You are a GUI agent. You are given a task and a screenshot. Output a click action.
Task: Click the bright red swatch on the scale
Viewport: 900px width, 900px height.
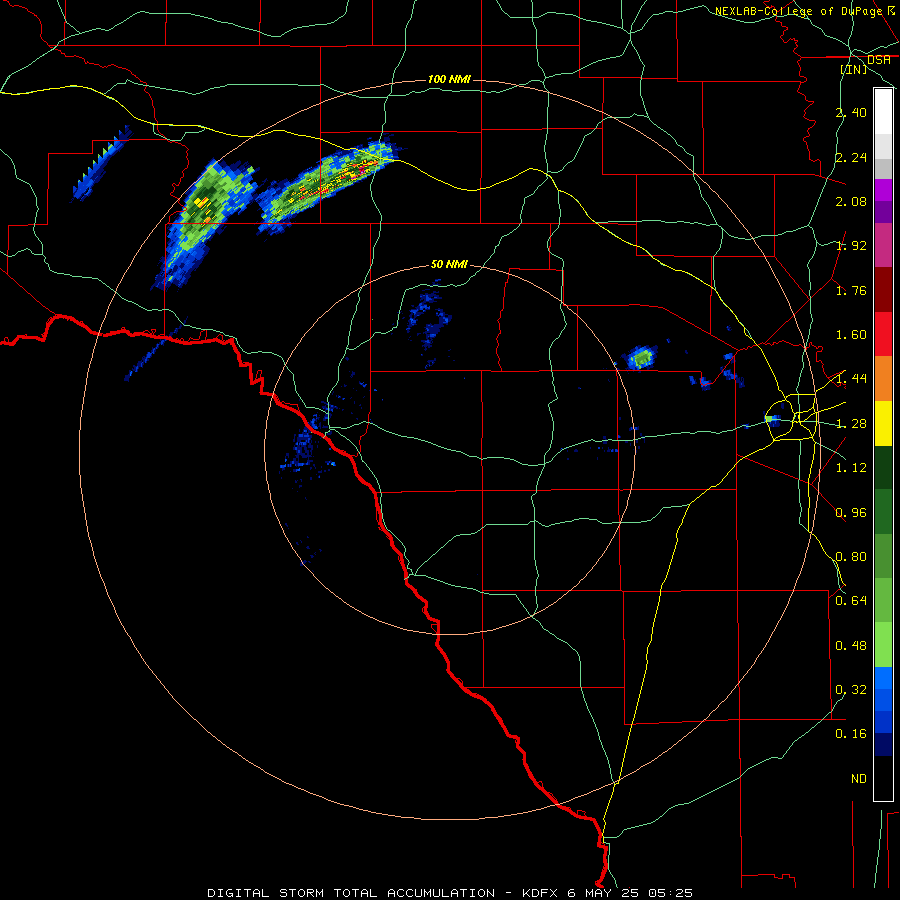click(883, 334)
